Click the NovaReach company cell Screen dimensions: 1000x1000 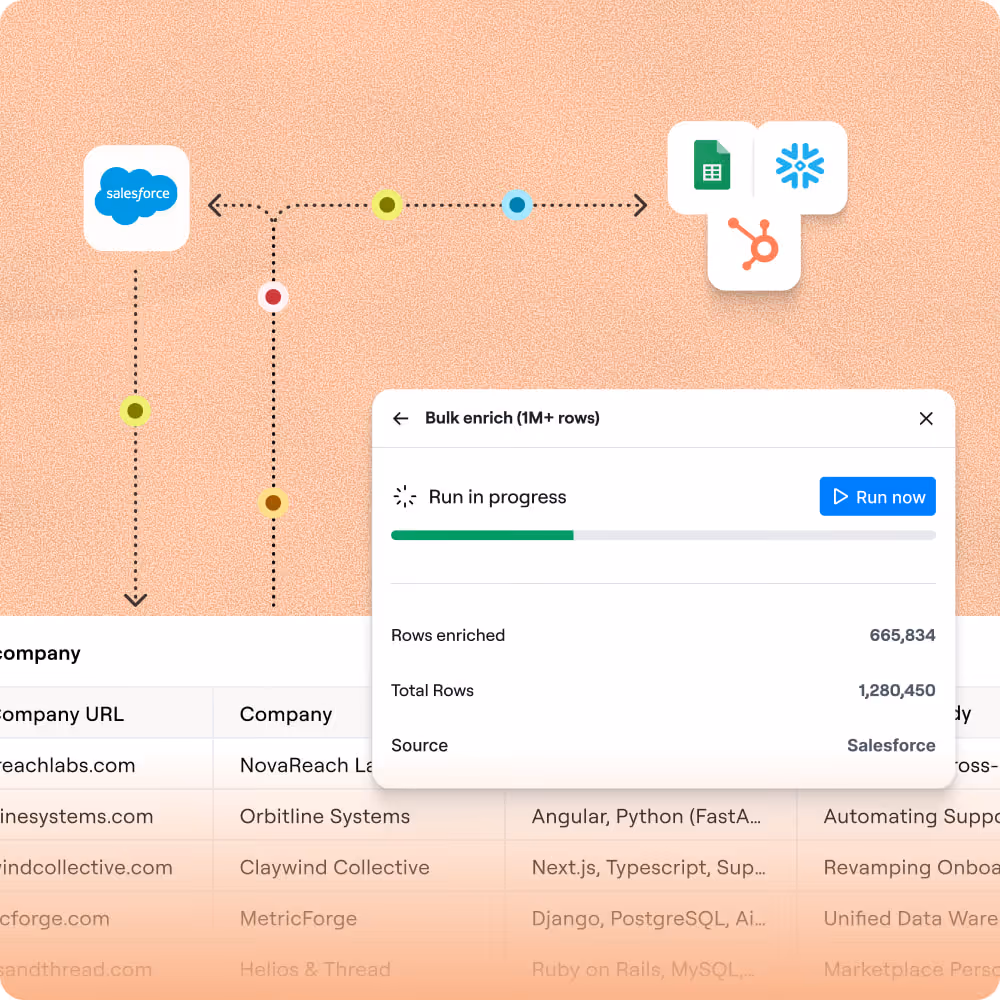coord(293,765)
